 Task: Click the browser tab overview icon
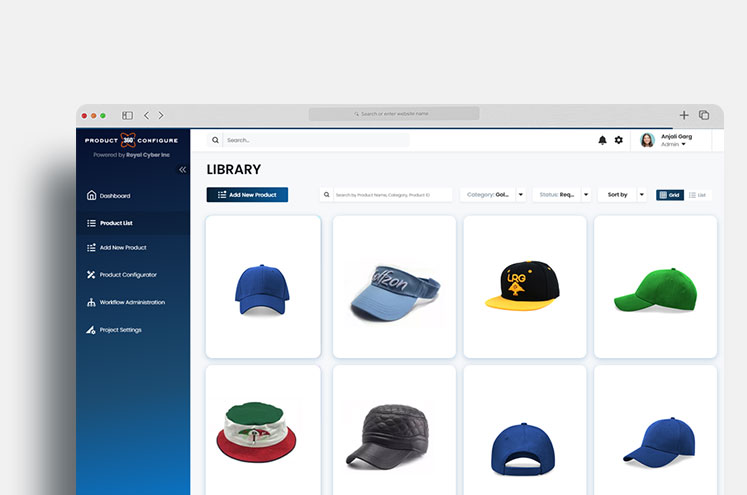pyautogui.click(x=704, y=115)
